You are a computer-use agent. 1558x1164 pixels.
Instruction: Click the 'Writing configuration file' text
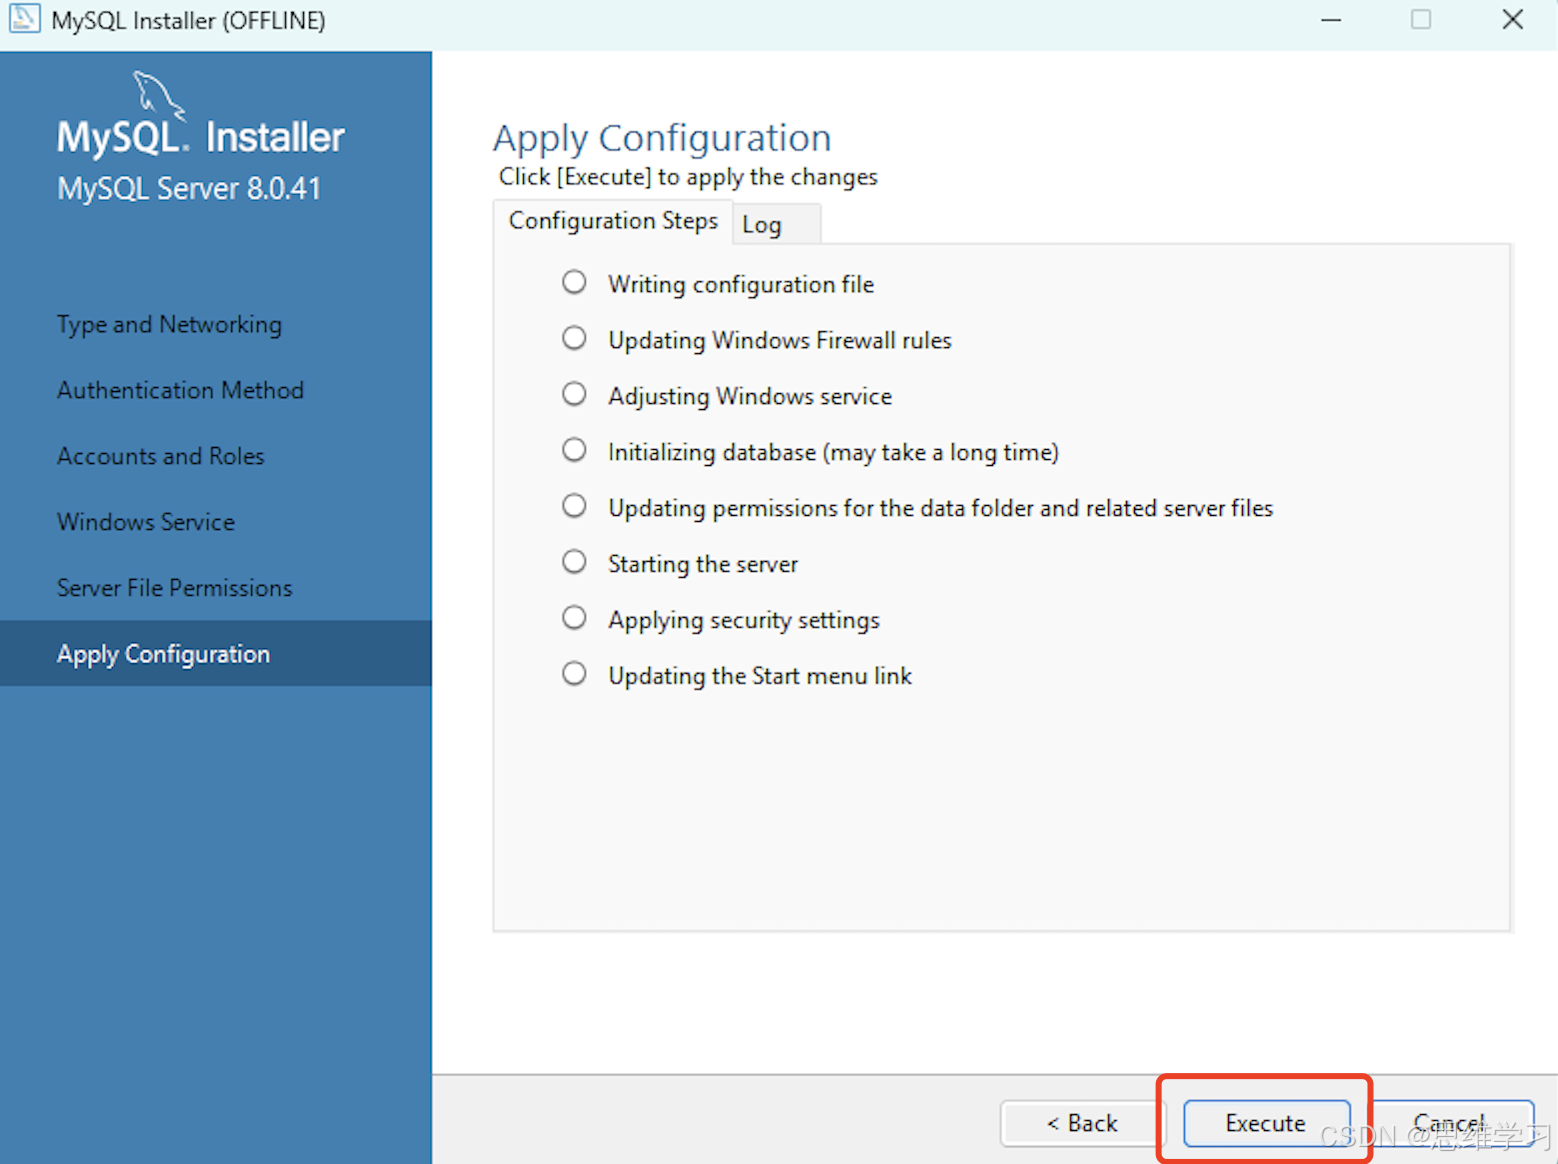[741, 284]
